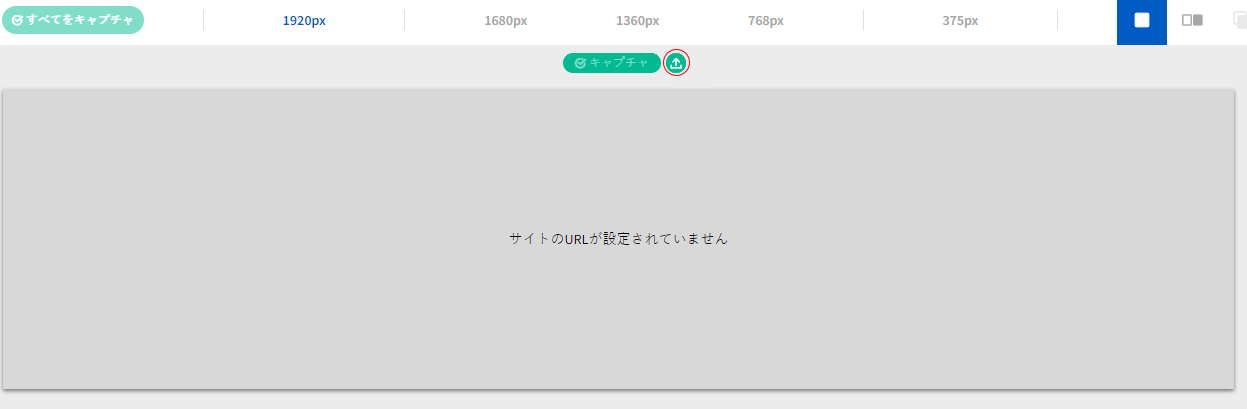The image size is (1247, 409).
Task: Switch to the side-by-side compare view icon
Action: [x=1192, y=21]
